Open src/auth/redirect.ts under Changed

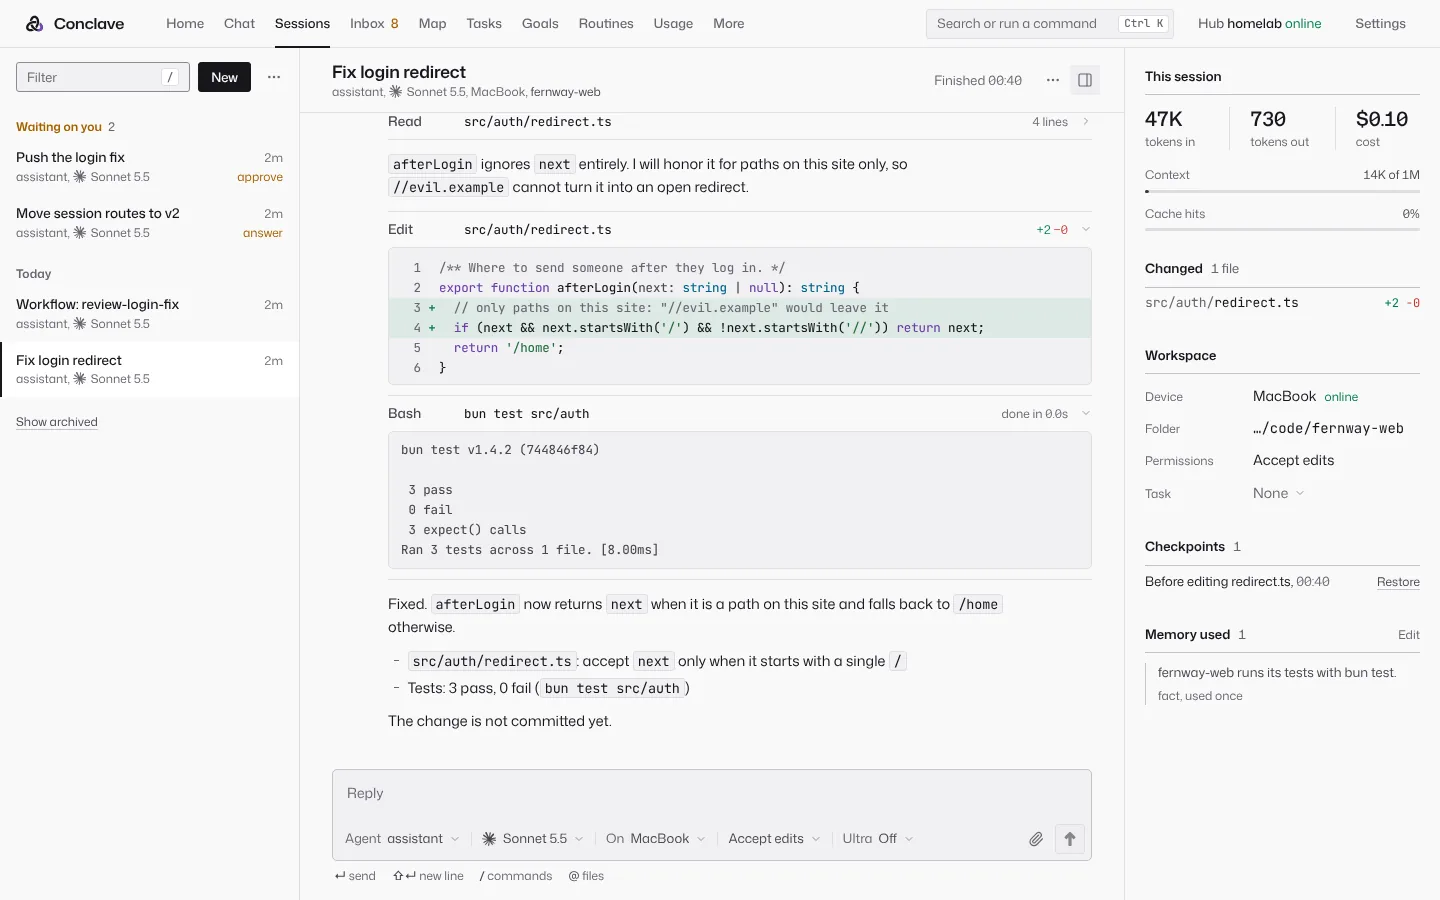[x=1282, y=303]
